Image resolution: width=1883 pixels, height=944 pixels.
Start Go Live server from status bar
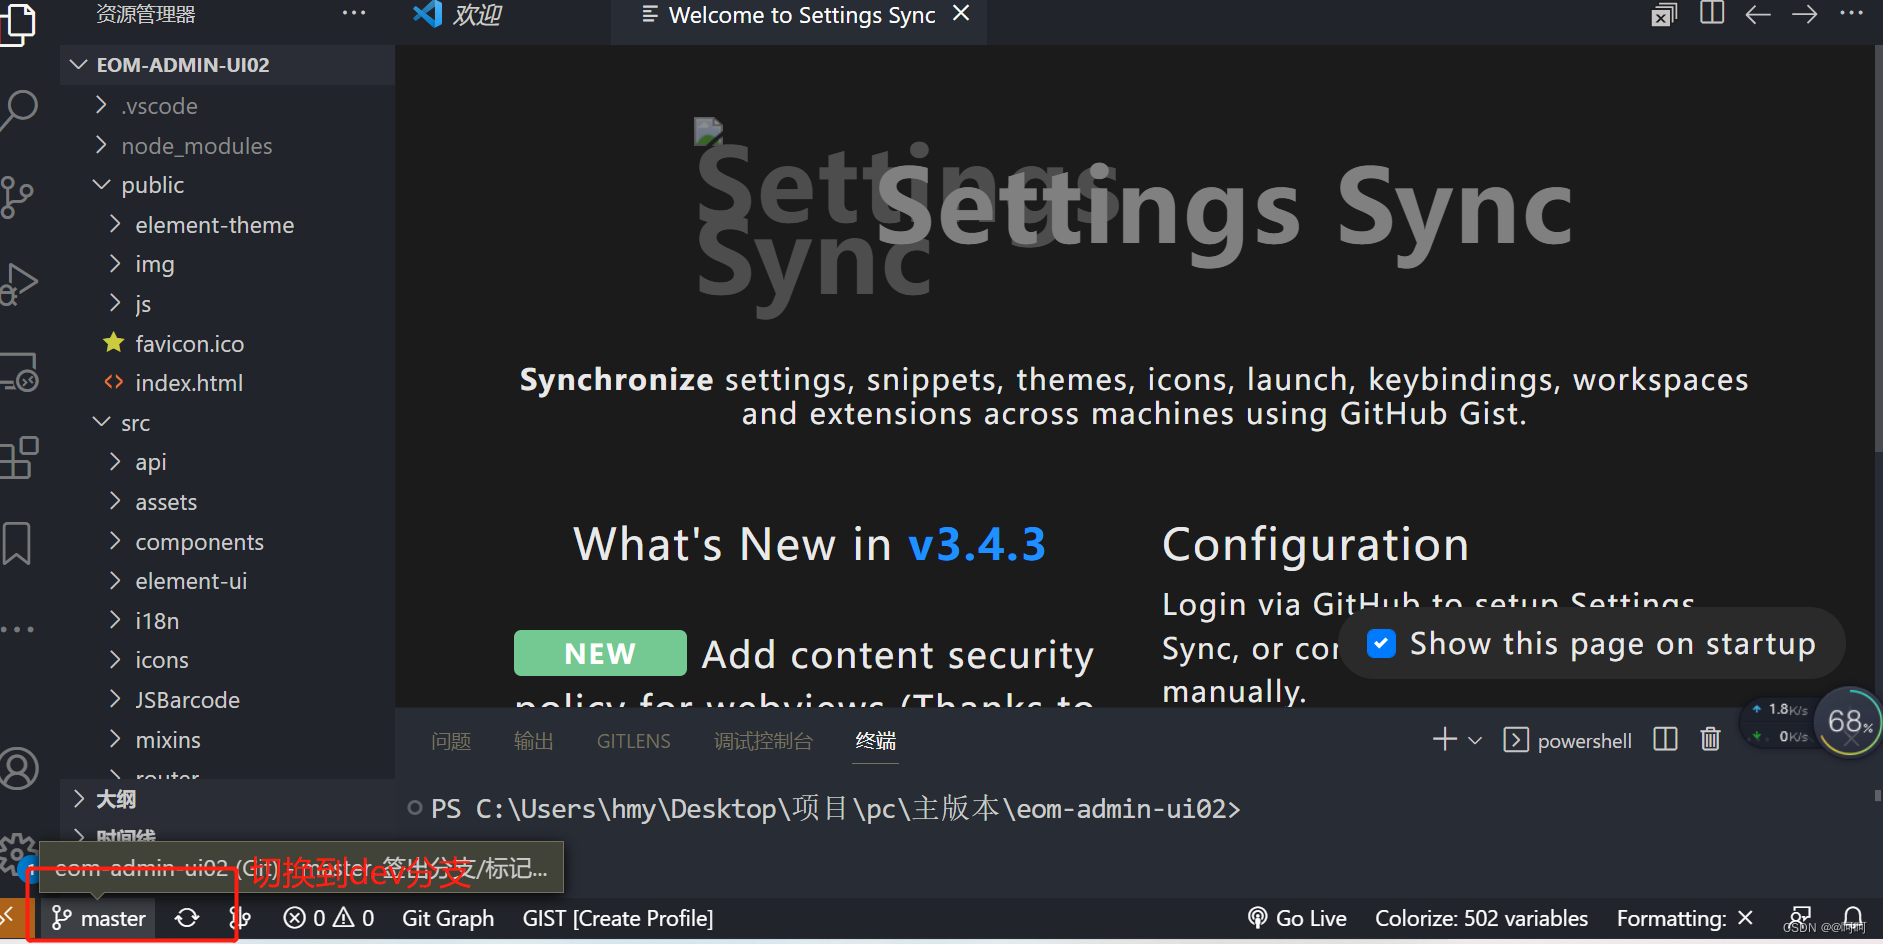point(1297,918)
